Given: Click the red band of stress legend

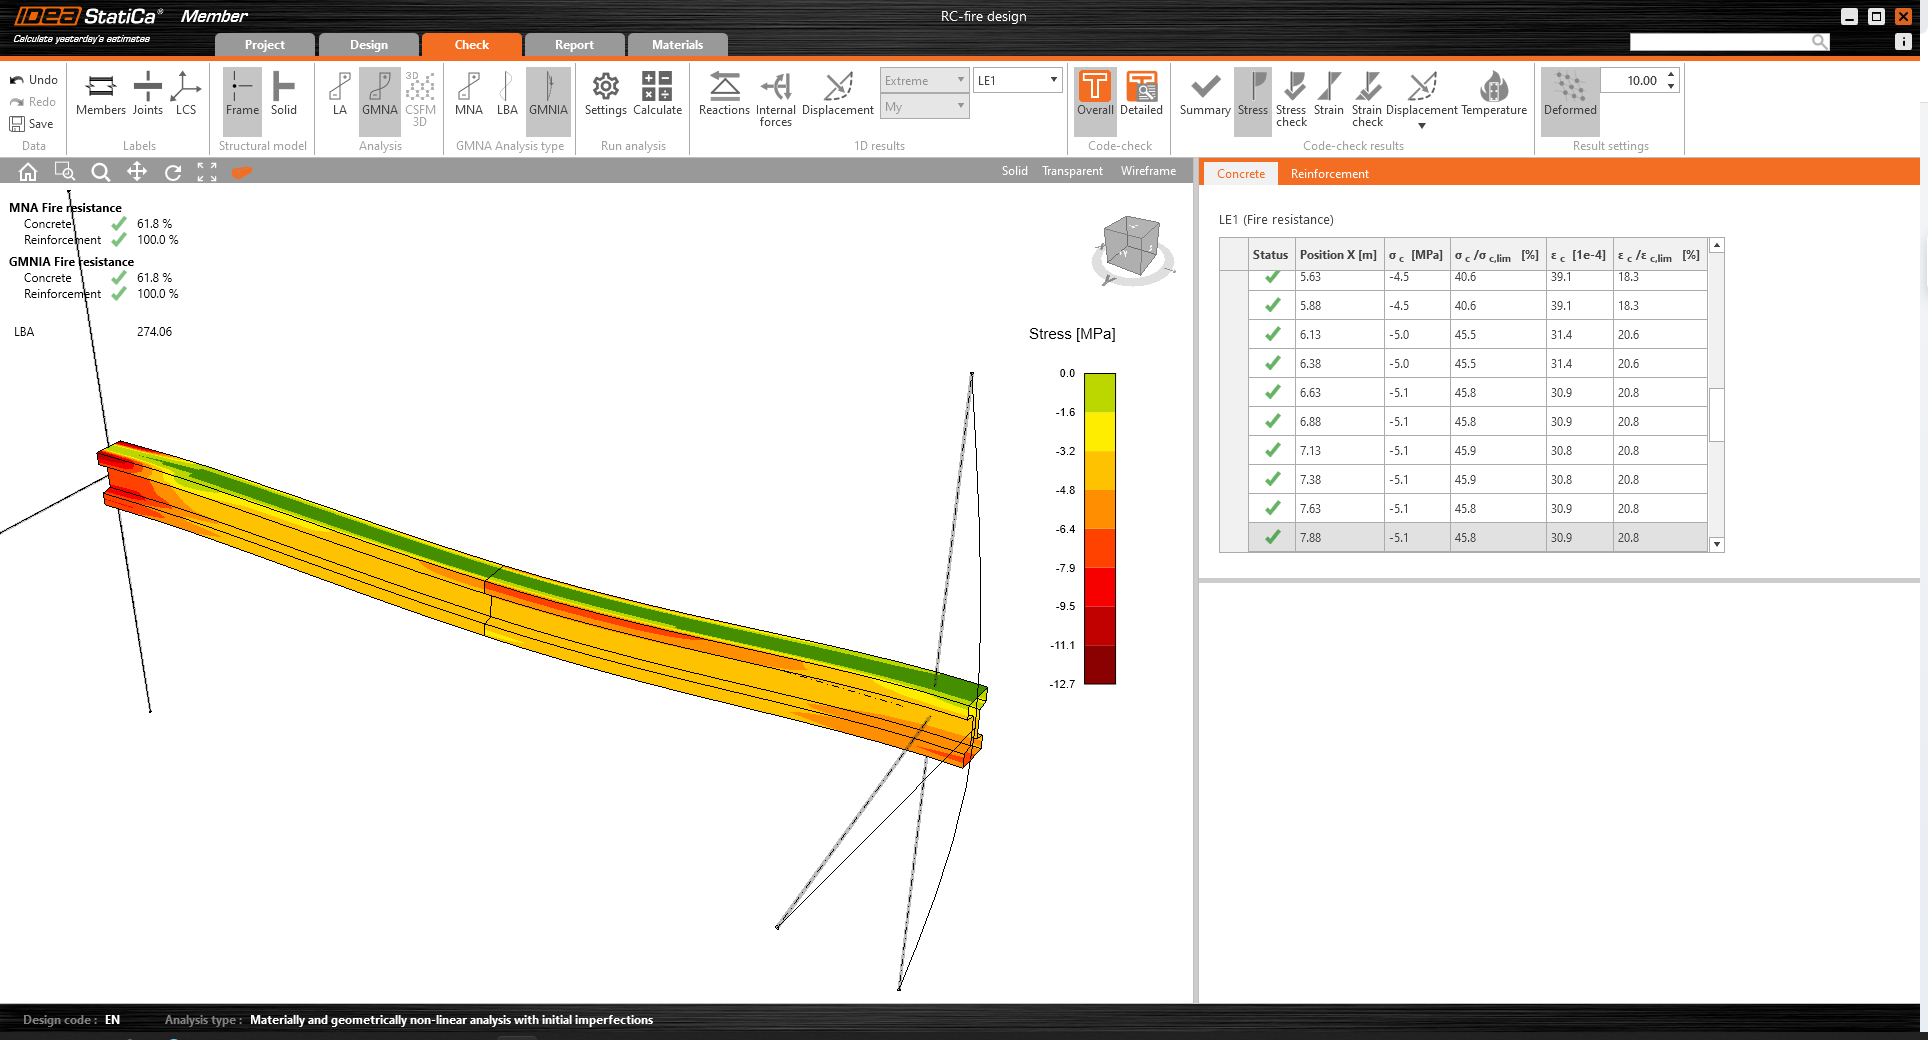Looking at the screenshot, I should click(x=1099, y=587).
